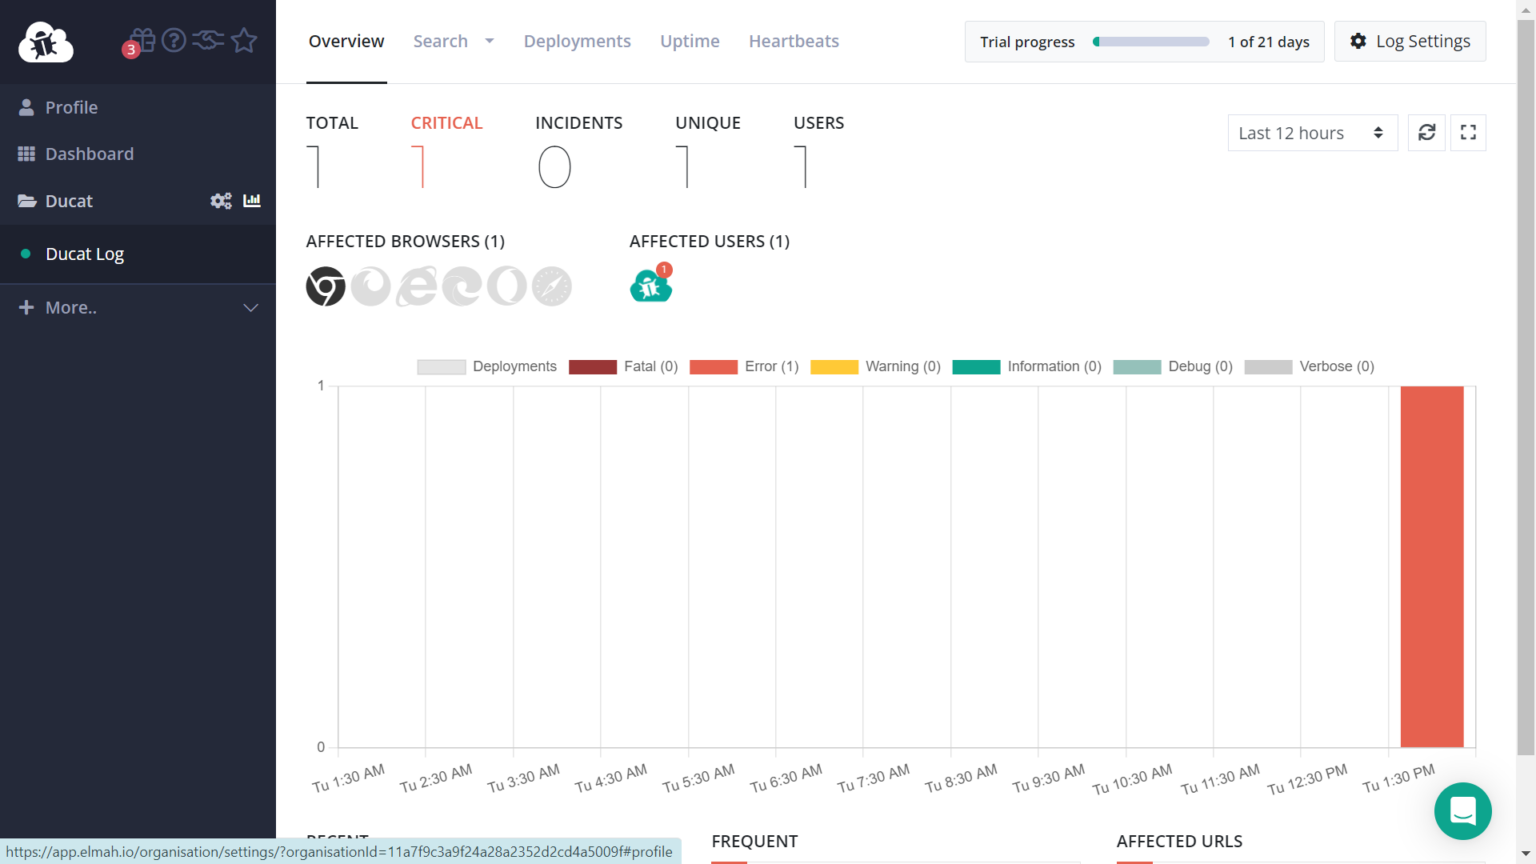1536x864 pixels.
Task: Toggle Warning (0) legend series
Action: 875,367
